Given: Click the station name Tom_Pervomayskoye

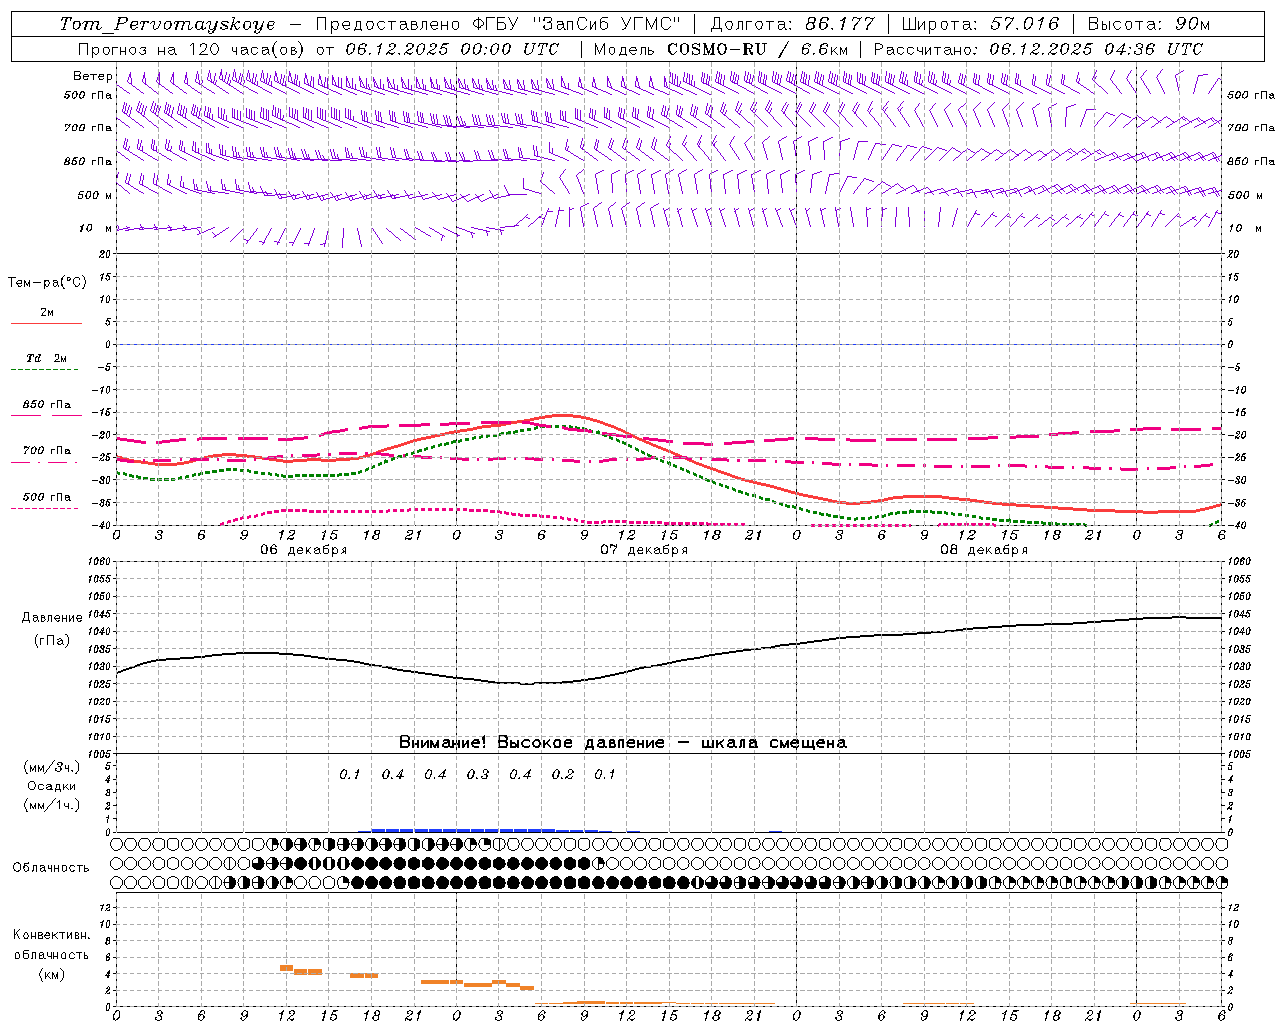Looking at the screenshot, I should pos(167,24).
